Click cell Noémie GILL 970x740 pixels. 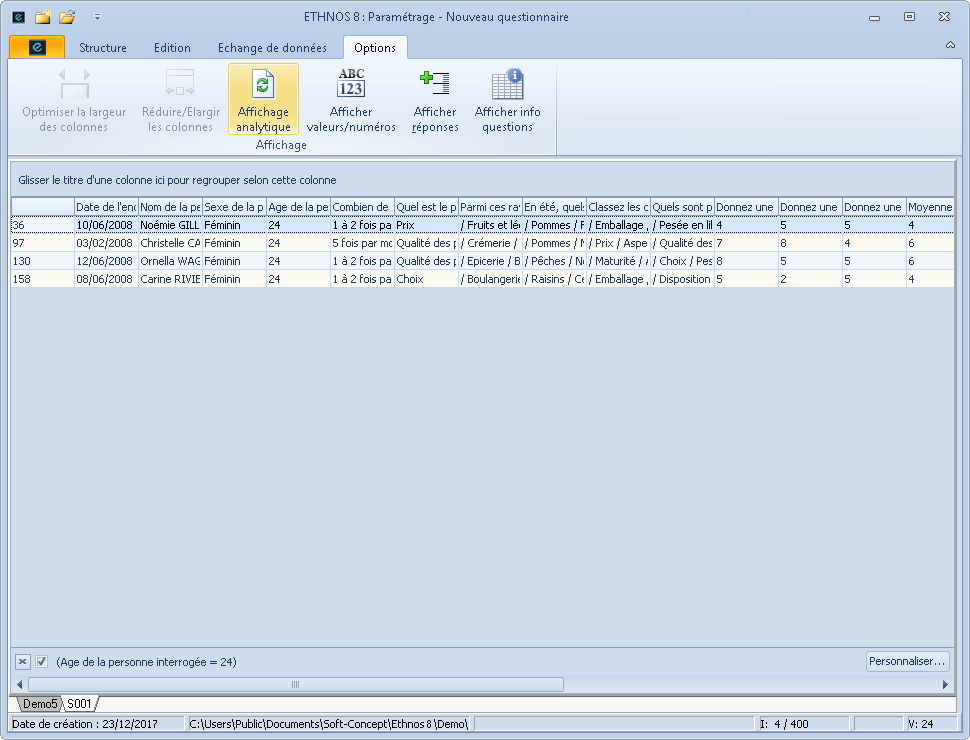pyautogui.click(x=170, y=225)
